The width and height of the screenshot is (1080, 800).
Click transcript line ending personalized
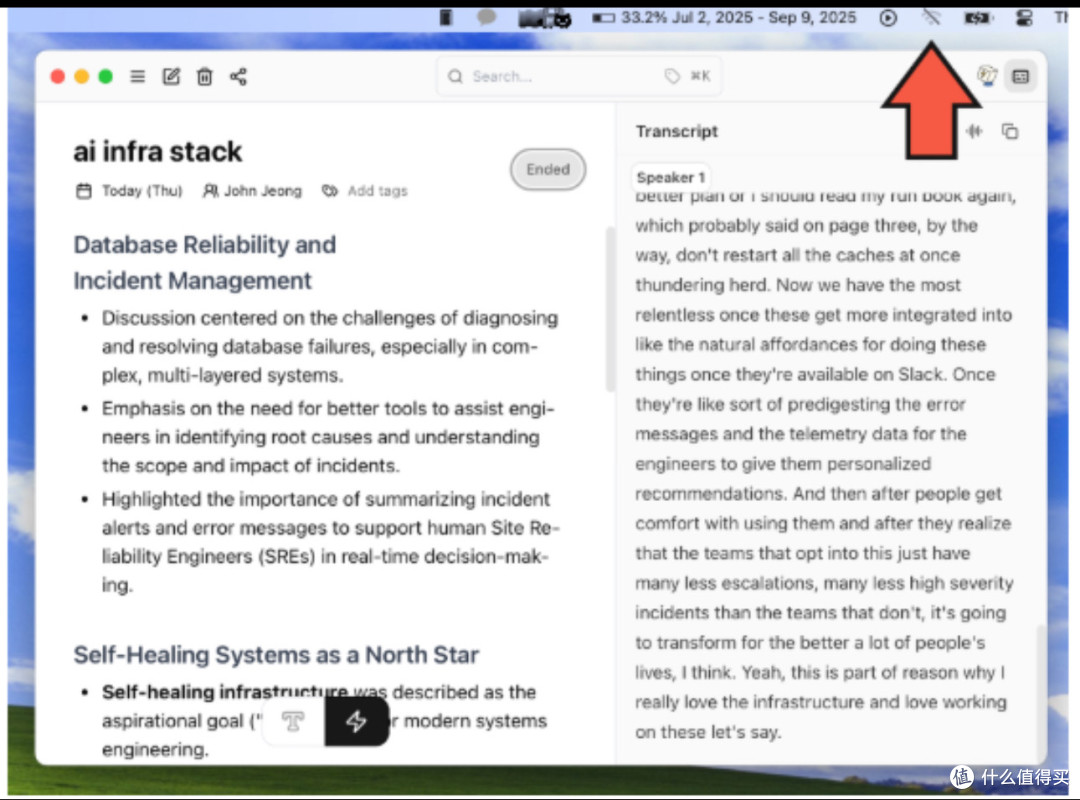(783, 464)
